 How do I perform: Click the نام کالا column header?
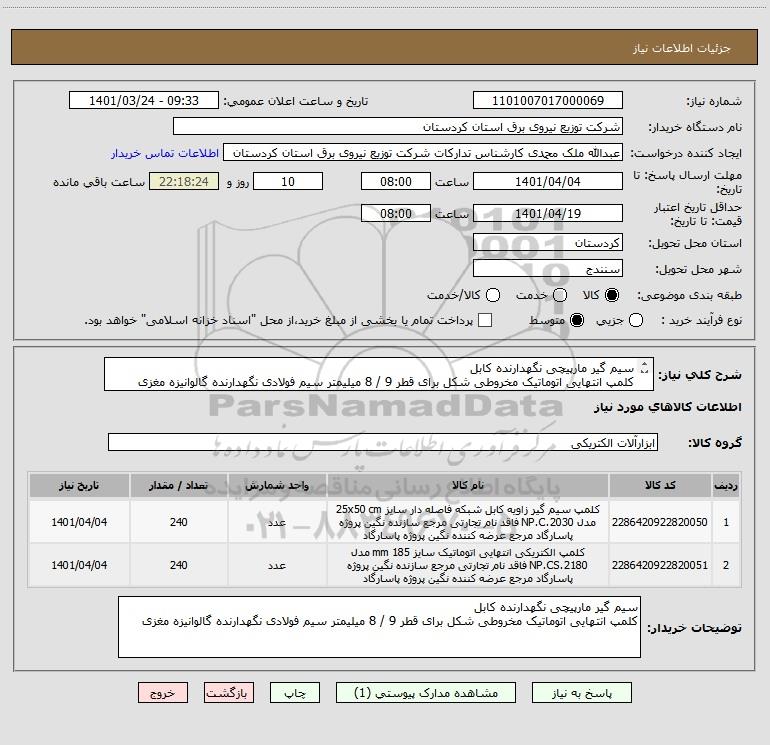[x=468, y=485]
